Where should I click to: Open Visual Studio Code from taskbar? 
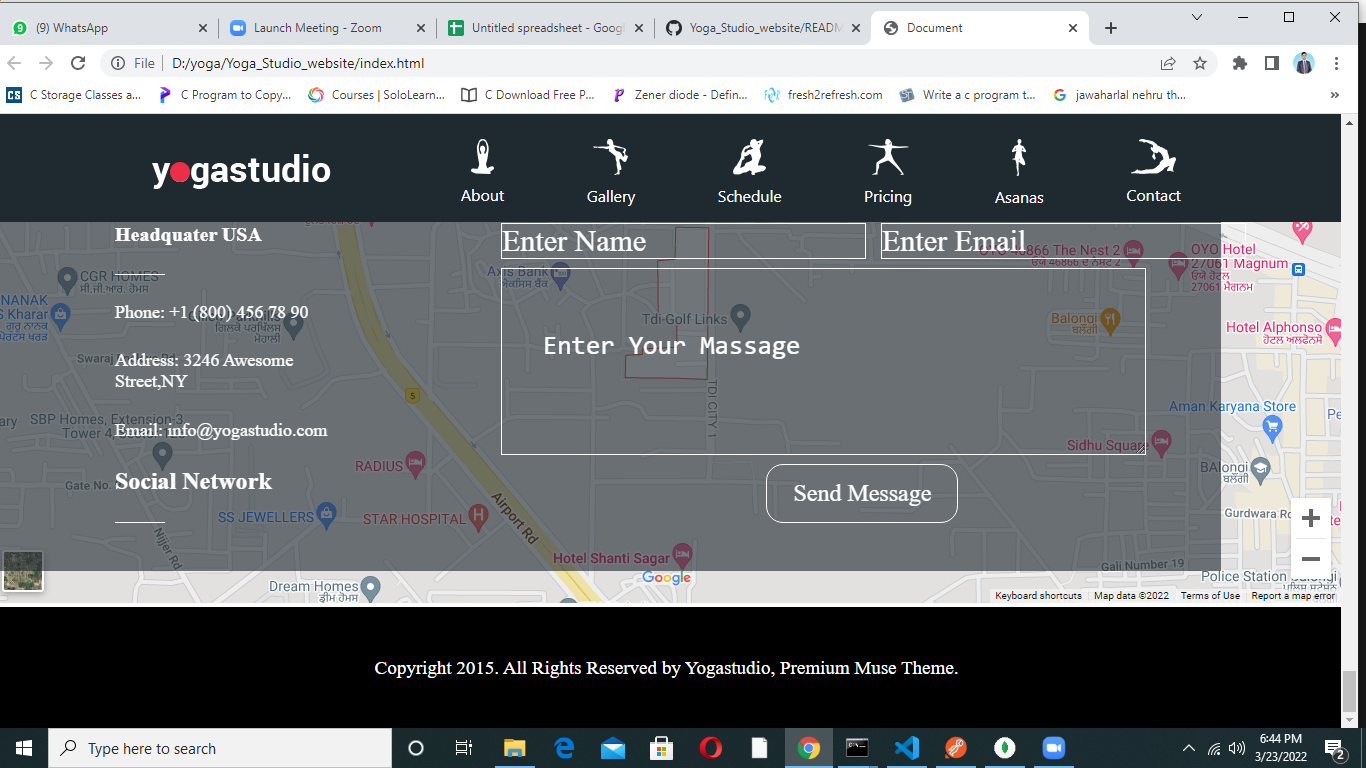coord(907,748)
